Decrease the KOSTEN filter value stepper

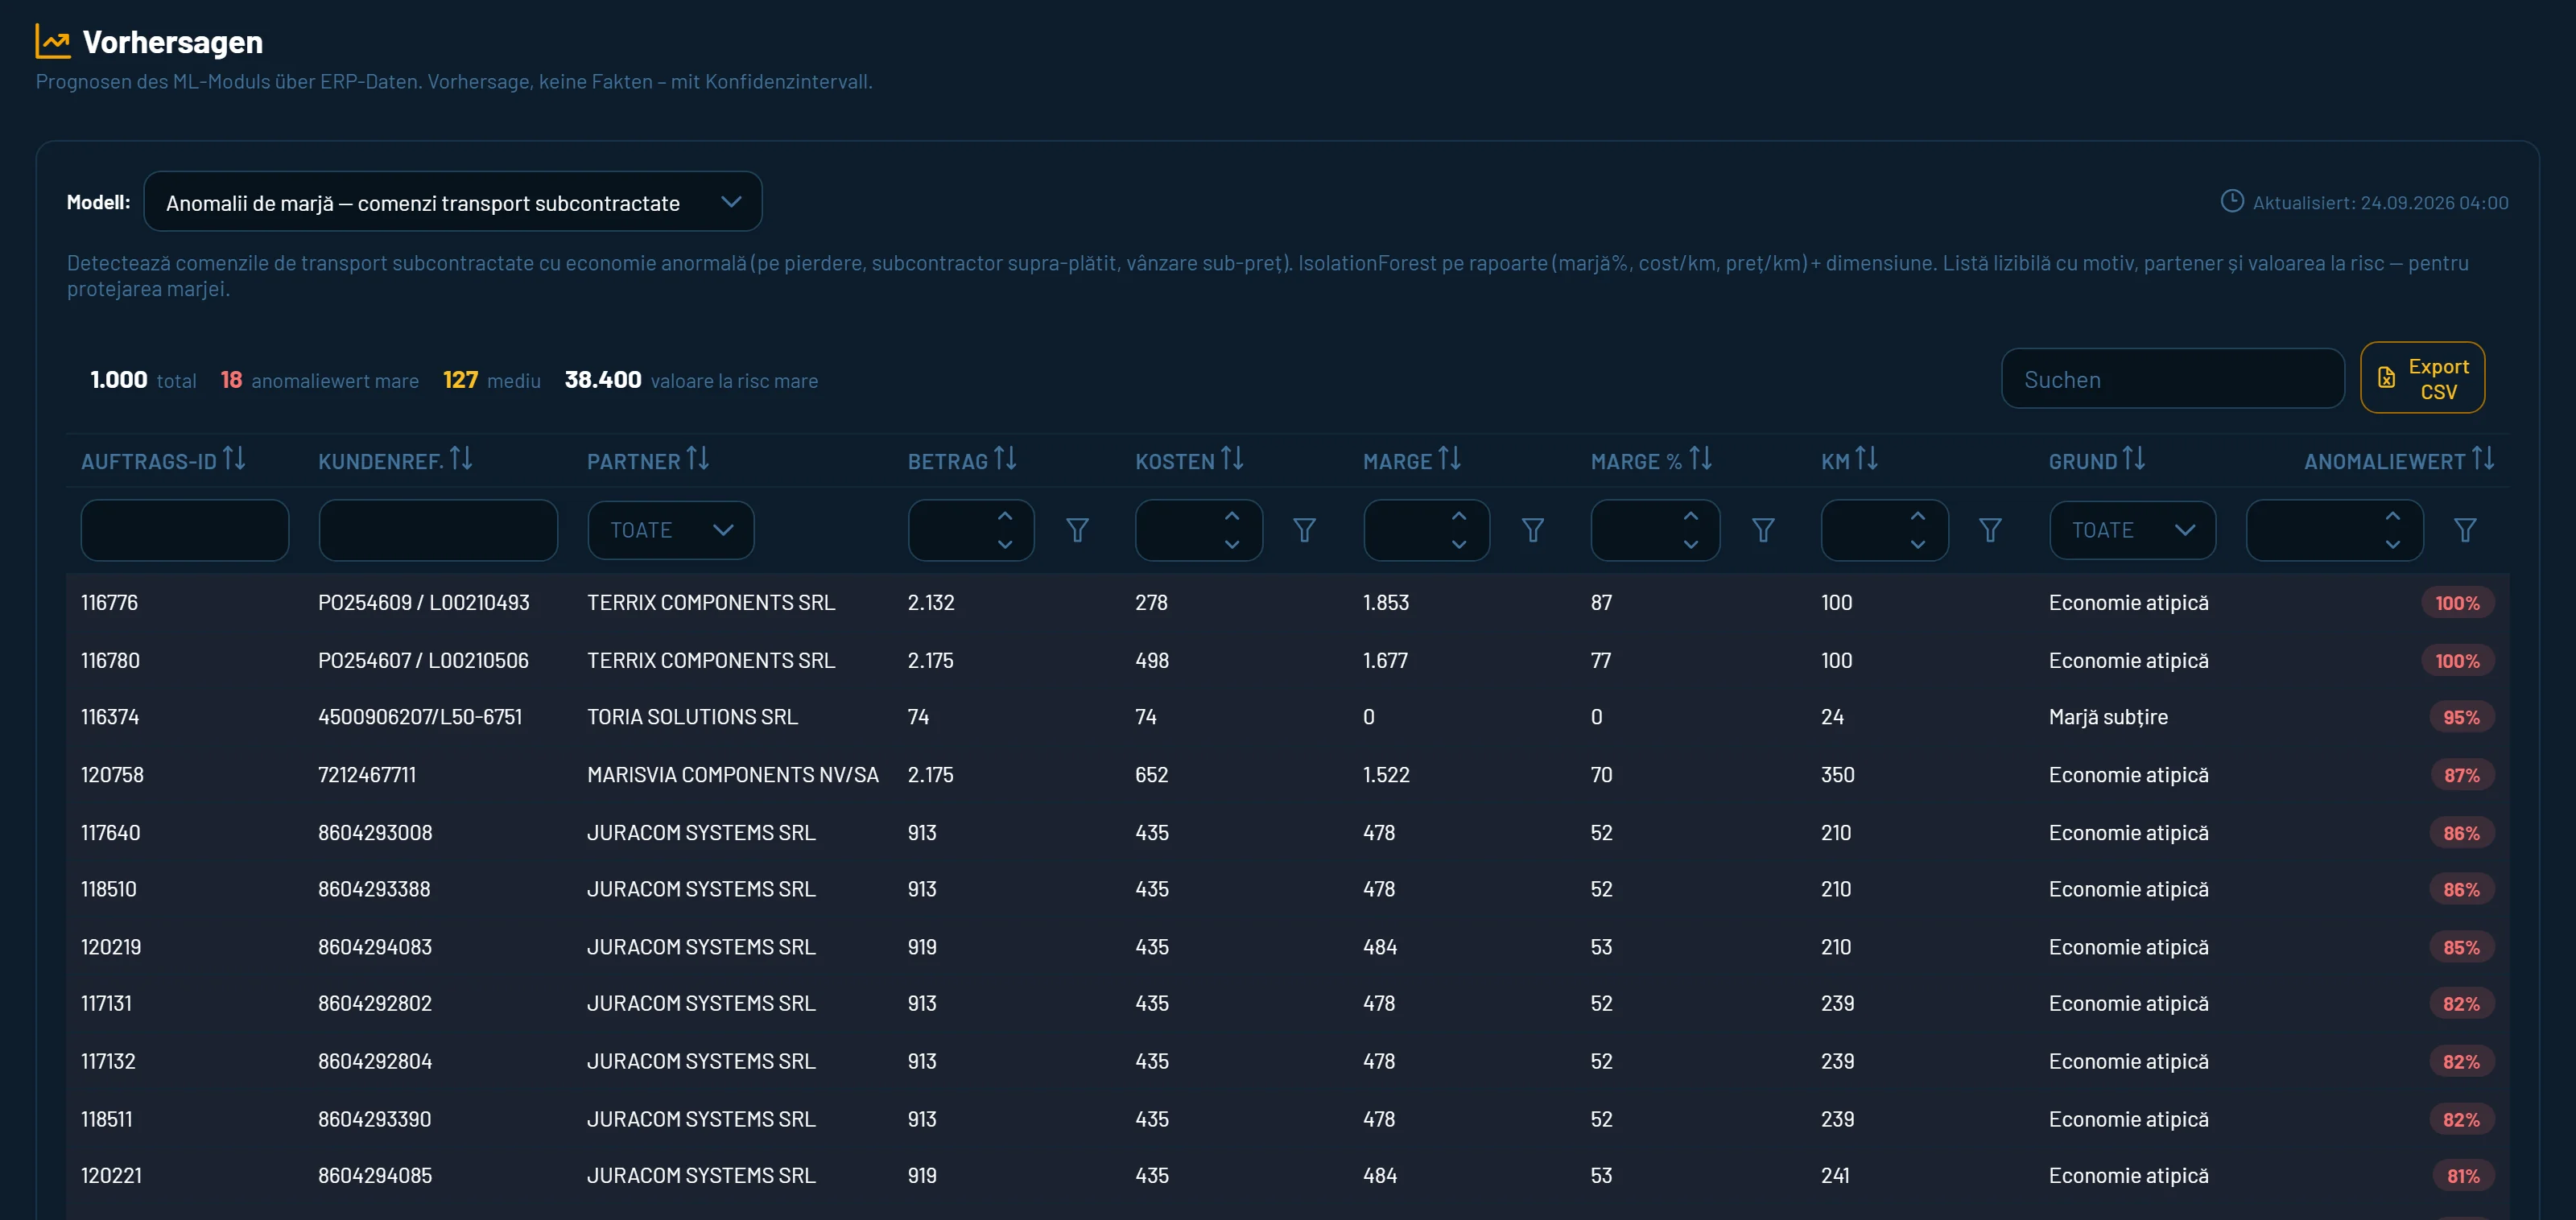coord(1232,544)
